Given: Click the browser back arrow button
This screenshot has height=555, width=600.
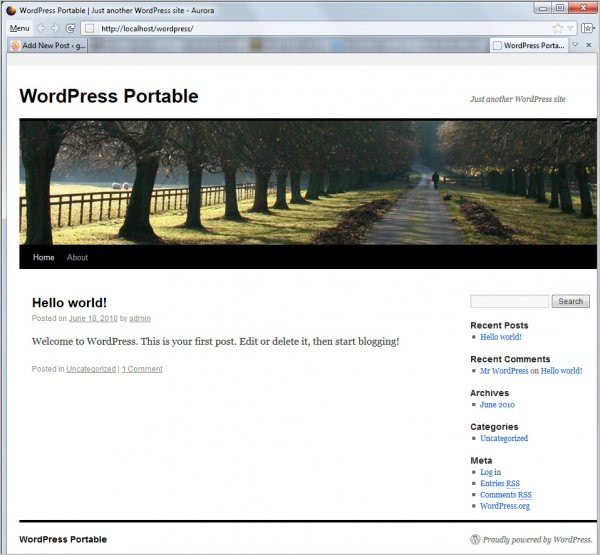Looking at the screenshot, I should 41,28.
